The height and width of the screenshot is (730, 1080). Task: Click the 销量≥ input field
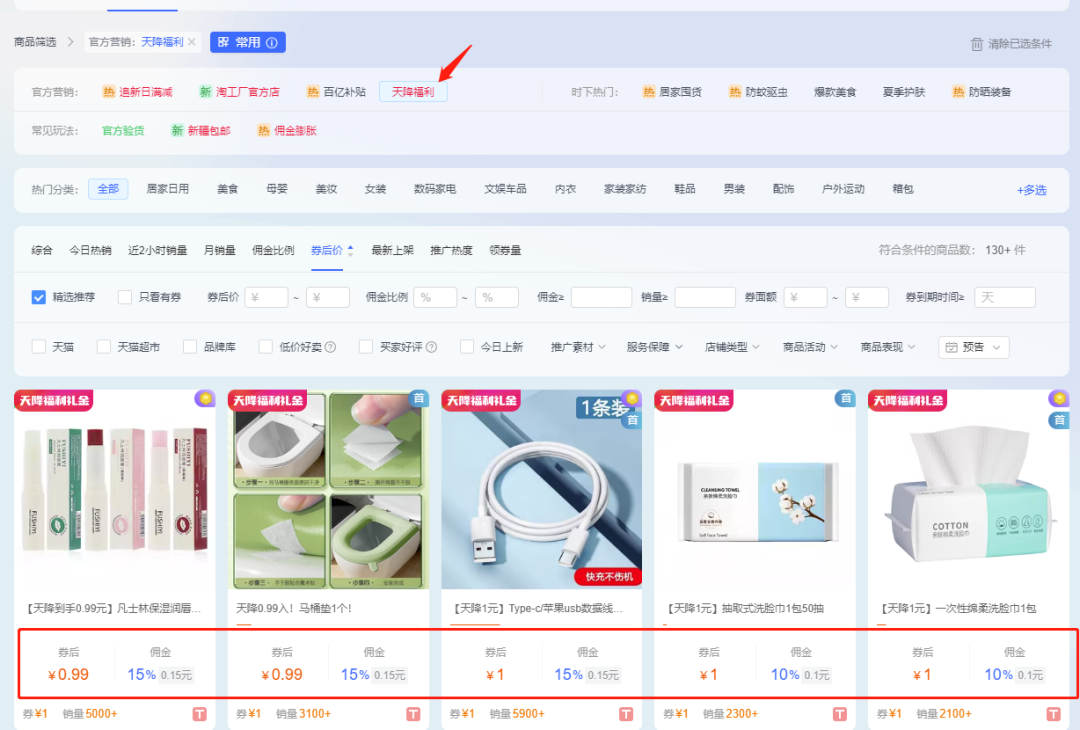pos(704,297)
